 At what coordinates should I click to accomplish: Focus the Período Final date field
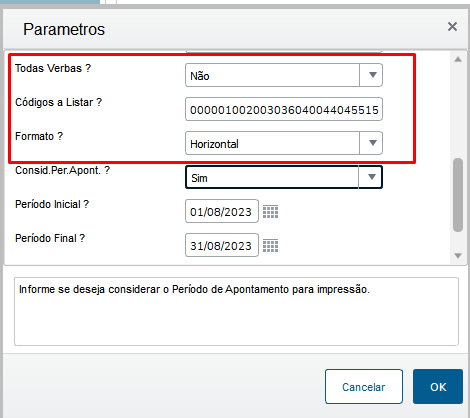(222, 245)
